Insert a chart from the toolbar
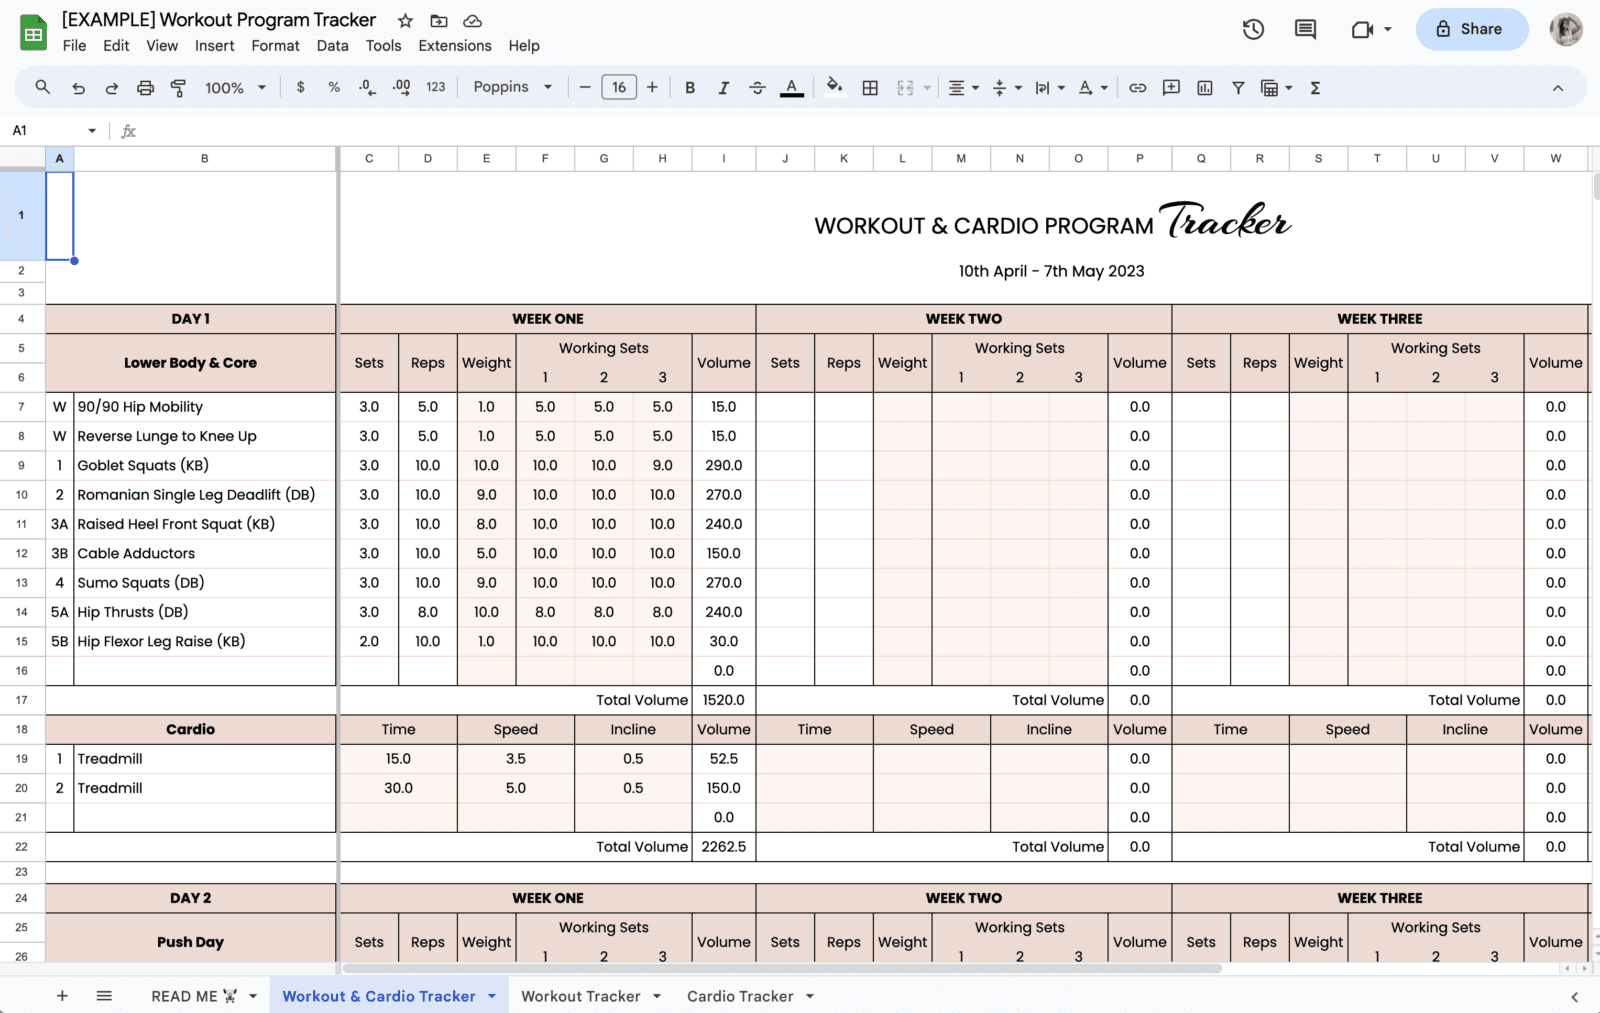The image size is (1600, 1013). click(1205, 88)
